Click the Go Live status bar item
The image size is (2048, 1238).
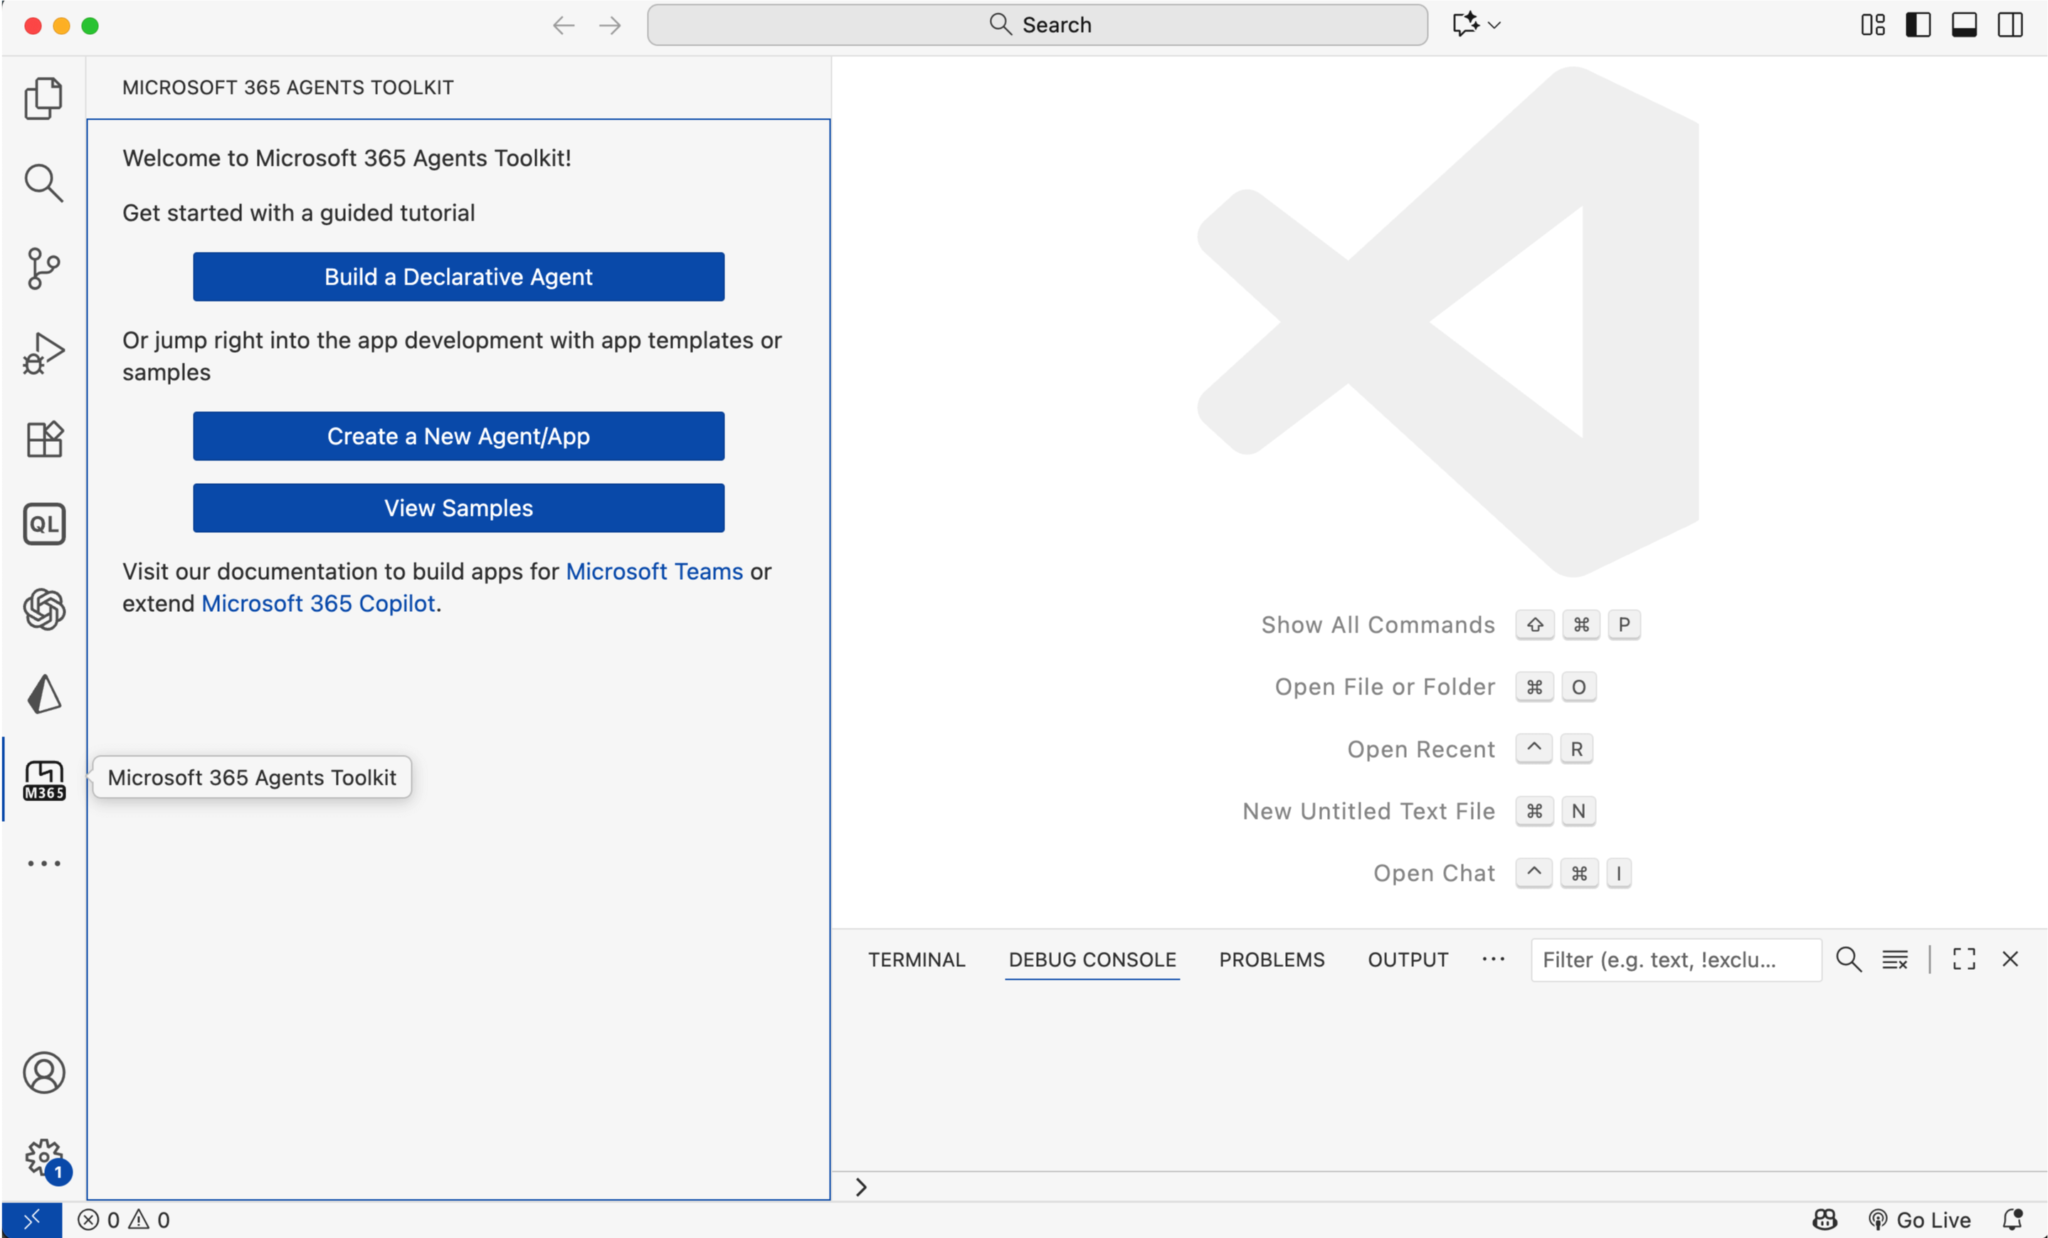(1920, 1220)
